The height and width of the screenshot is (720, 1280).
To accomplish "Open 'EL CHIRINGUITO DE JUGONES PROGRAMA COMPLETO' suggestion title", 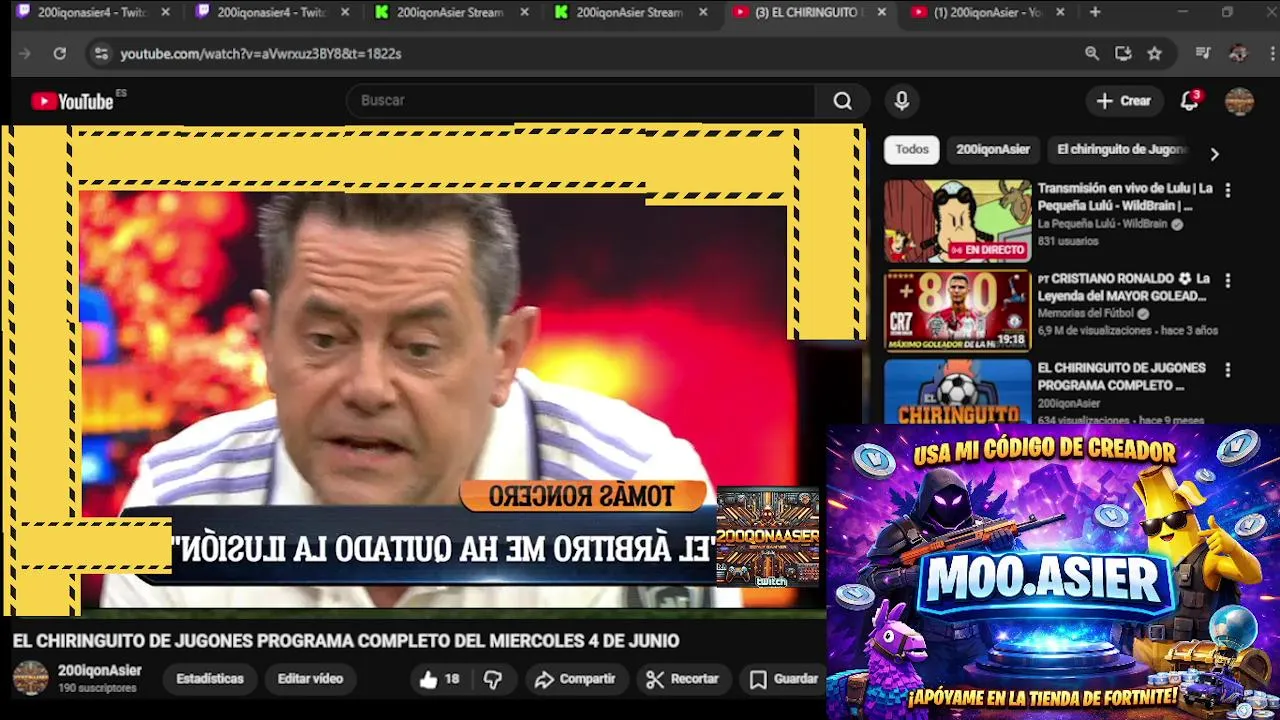I will [x=1121, y=376].
